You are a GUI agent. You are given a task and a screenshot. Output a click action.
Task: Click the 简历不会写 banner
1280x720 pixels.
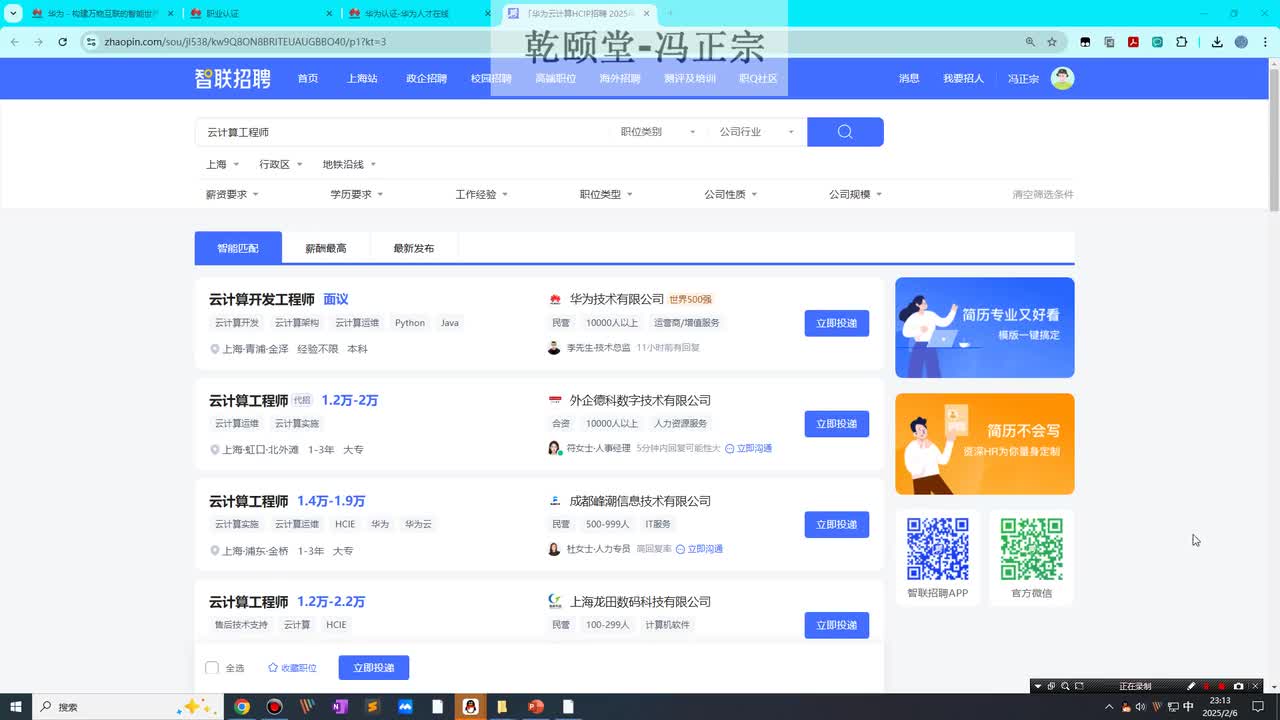985,444
